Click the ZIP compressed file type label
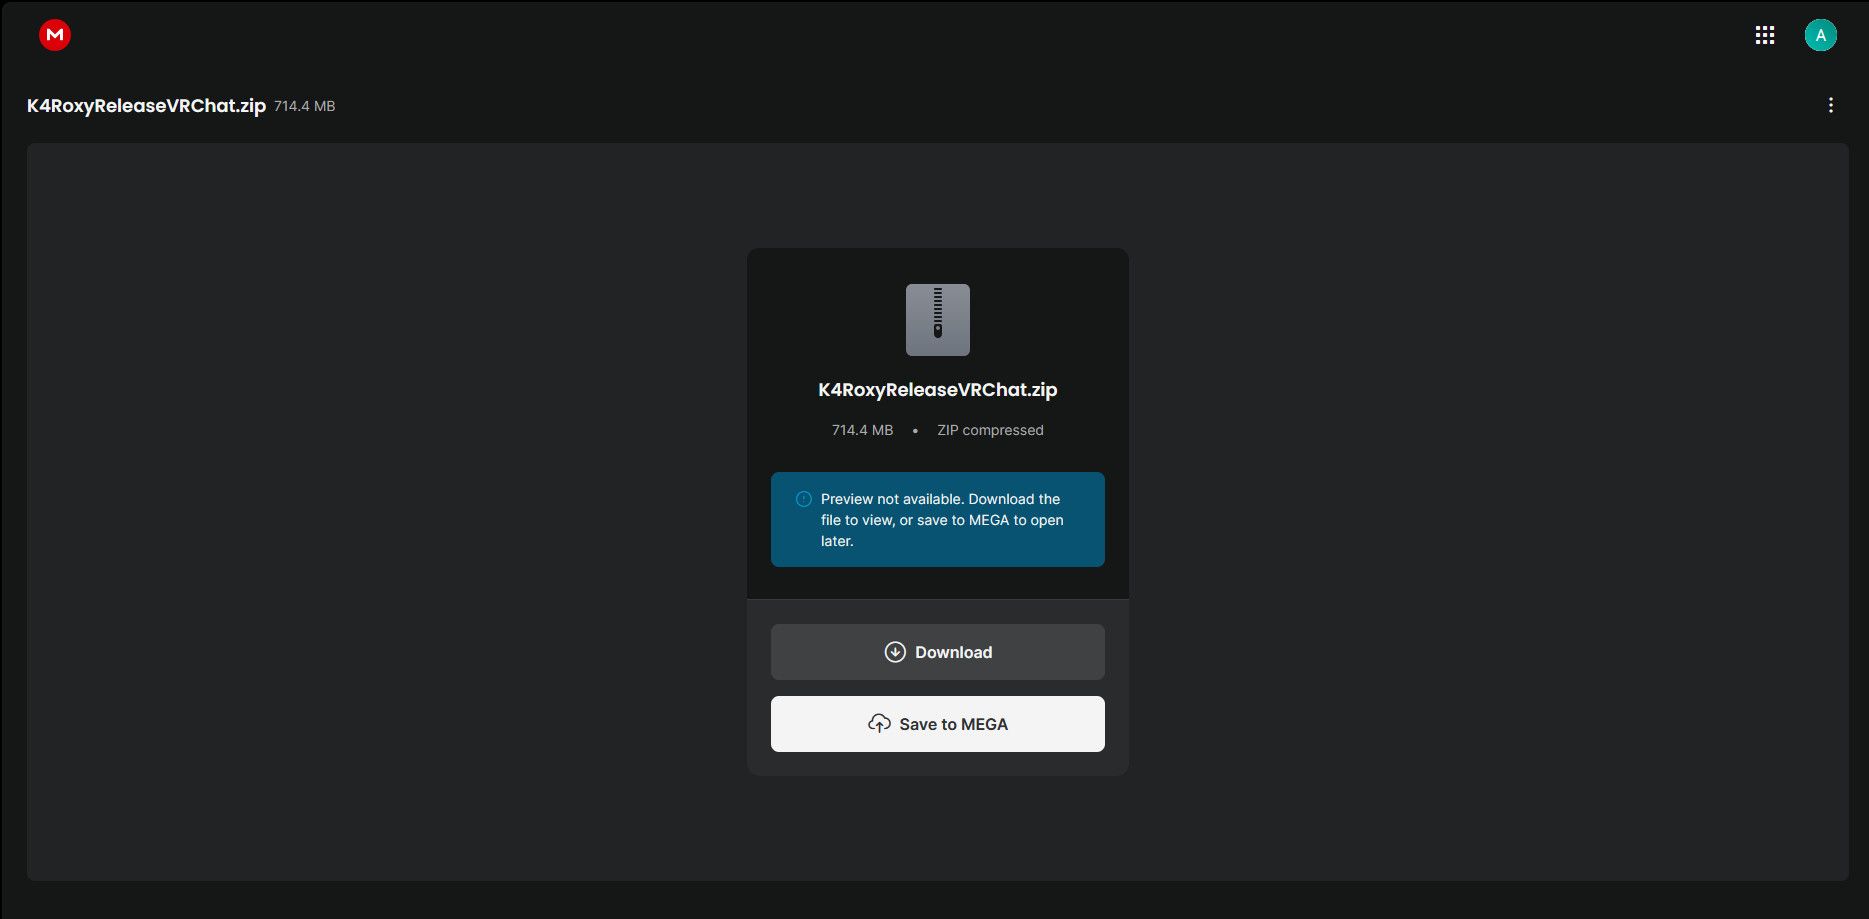Viewport: 1869px width, 919px height. tap(990, 430)
